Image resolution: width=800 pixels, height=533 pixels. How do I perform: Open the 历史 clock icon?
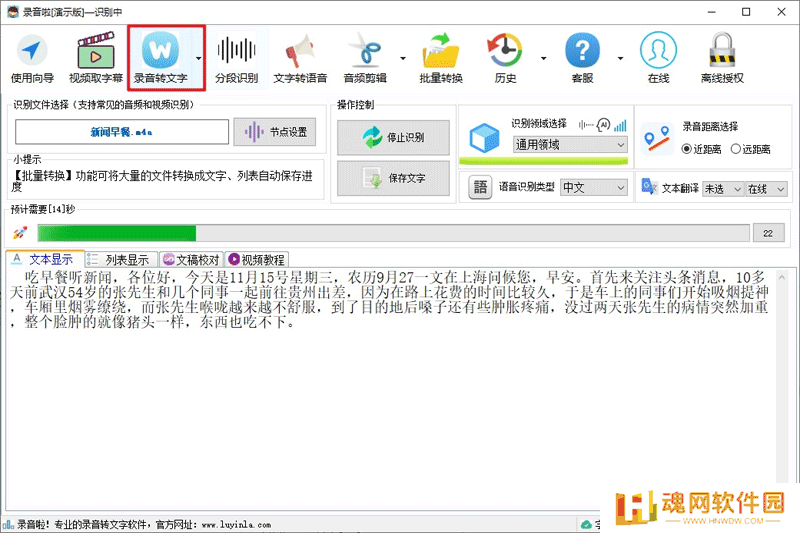coord(505,58)
